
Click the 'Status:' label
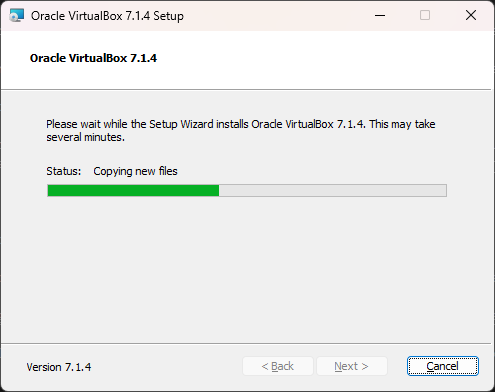(63, 171)
